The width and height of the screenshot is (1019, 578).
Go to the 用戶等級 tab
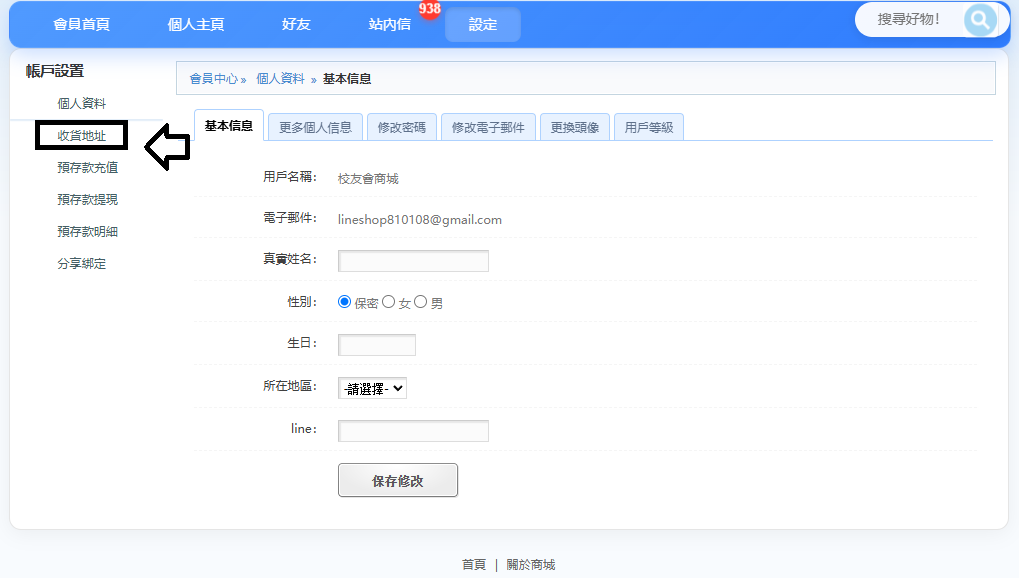648,127
